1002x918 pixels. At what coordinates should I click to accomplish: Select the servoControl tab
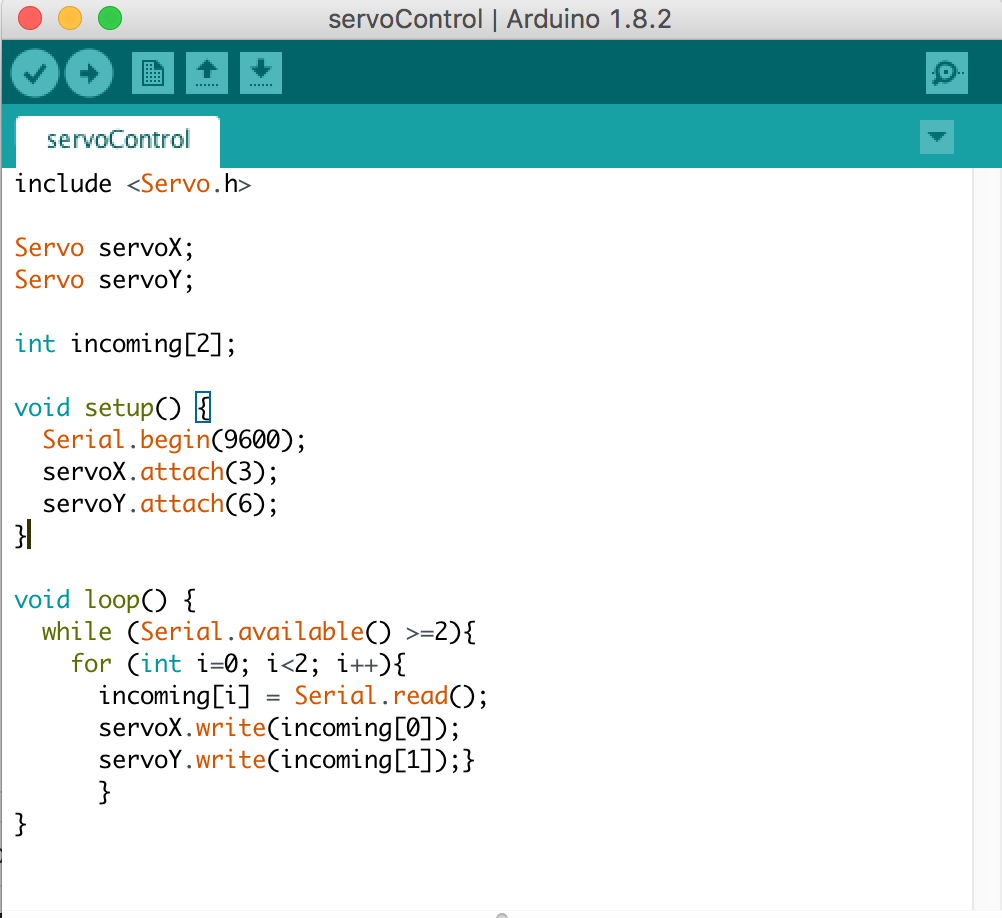coord(118,140)
